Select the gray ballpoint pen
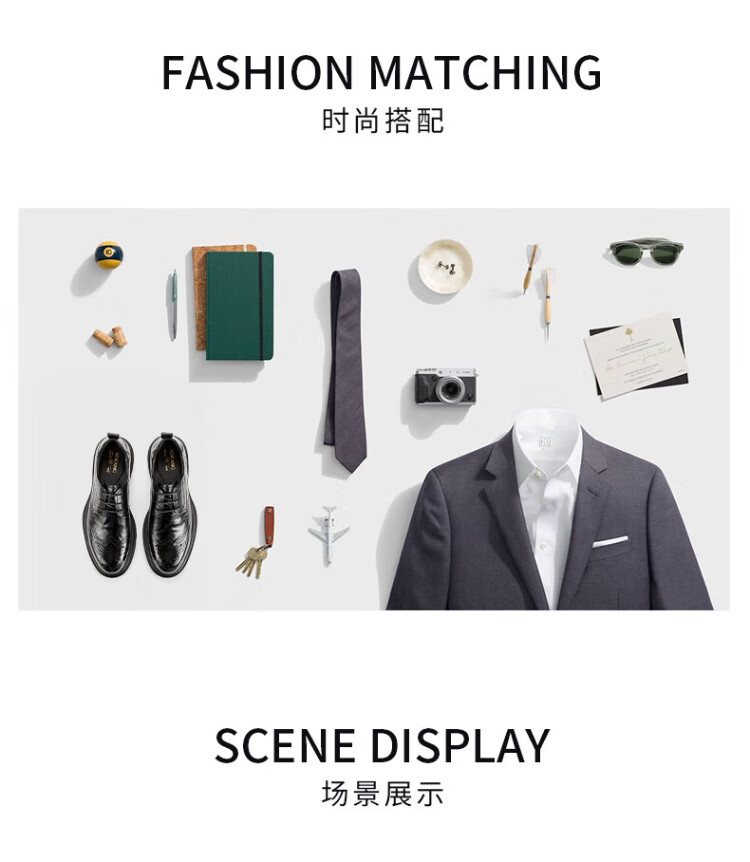 173,304
